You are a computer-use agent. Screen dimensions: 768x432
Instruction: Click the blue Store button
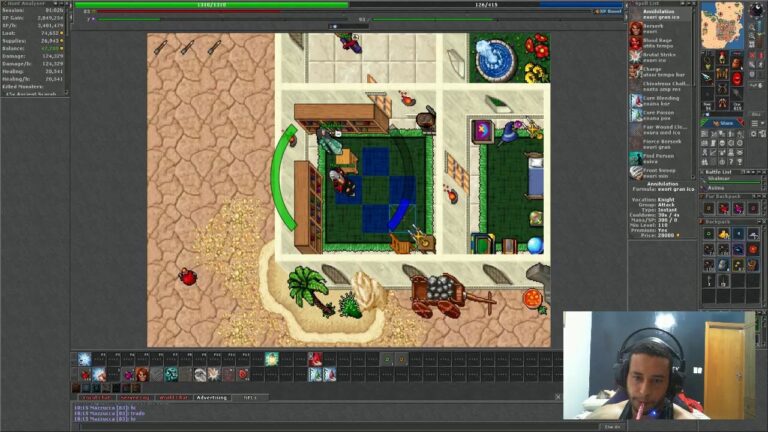(723, 122)
